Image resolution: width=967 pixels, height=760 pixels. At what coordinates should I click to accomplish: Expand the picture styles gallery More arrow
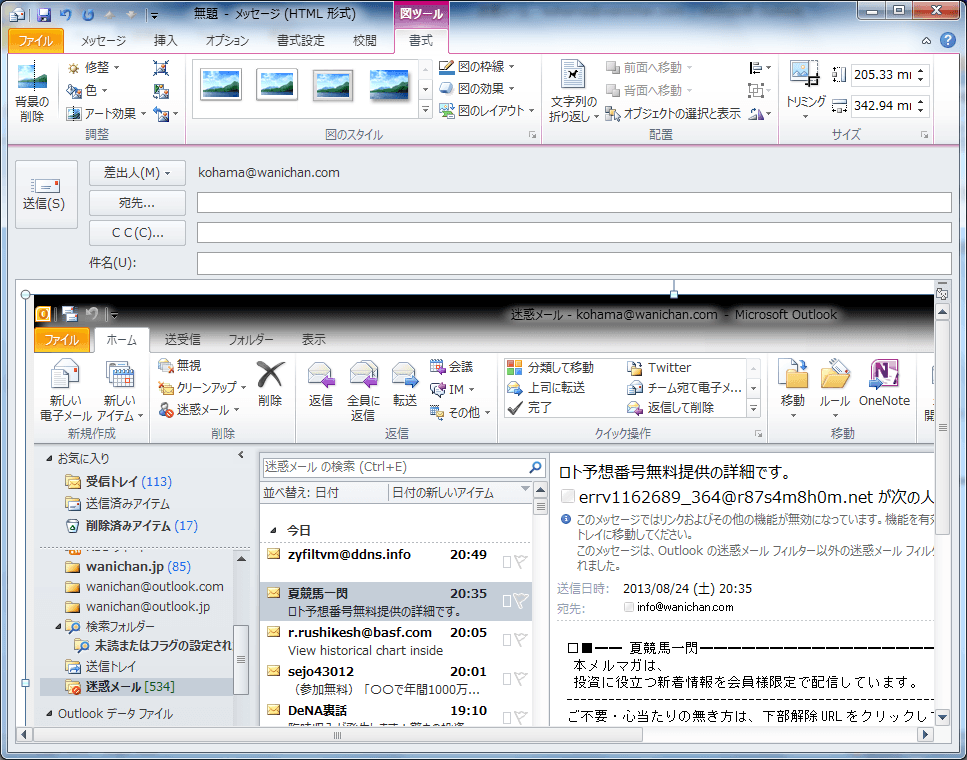426,110
